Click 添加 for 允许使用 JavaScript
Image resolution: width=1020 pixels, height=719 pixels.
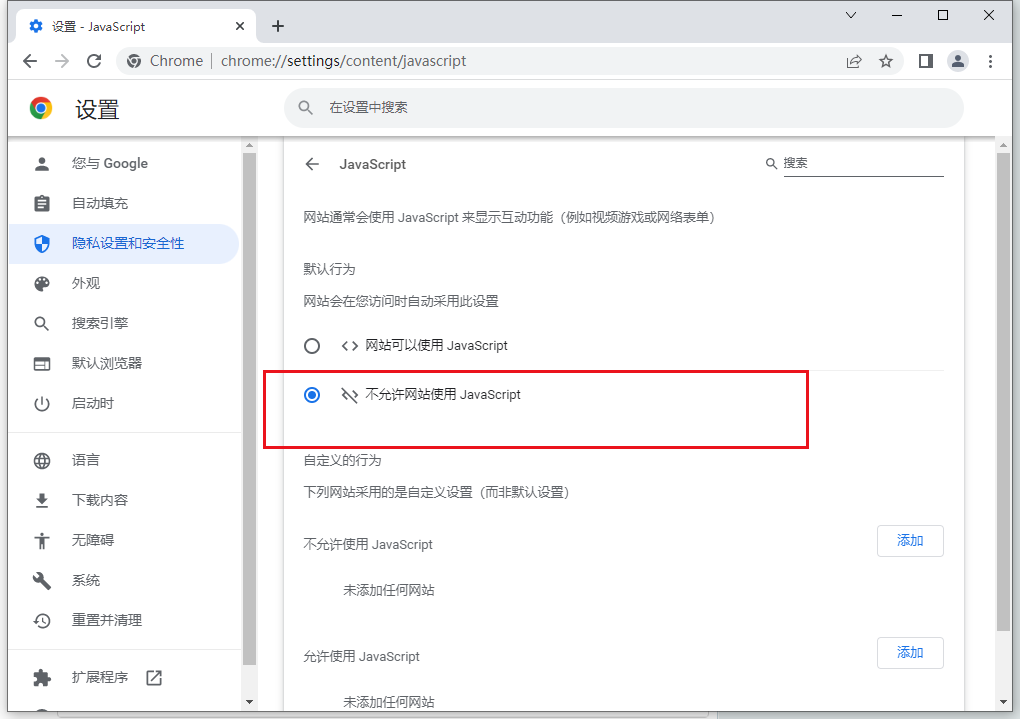[910, 653]
